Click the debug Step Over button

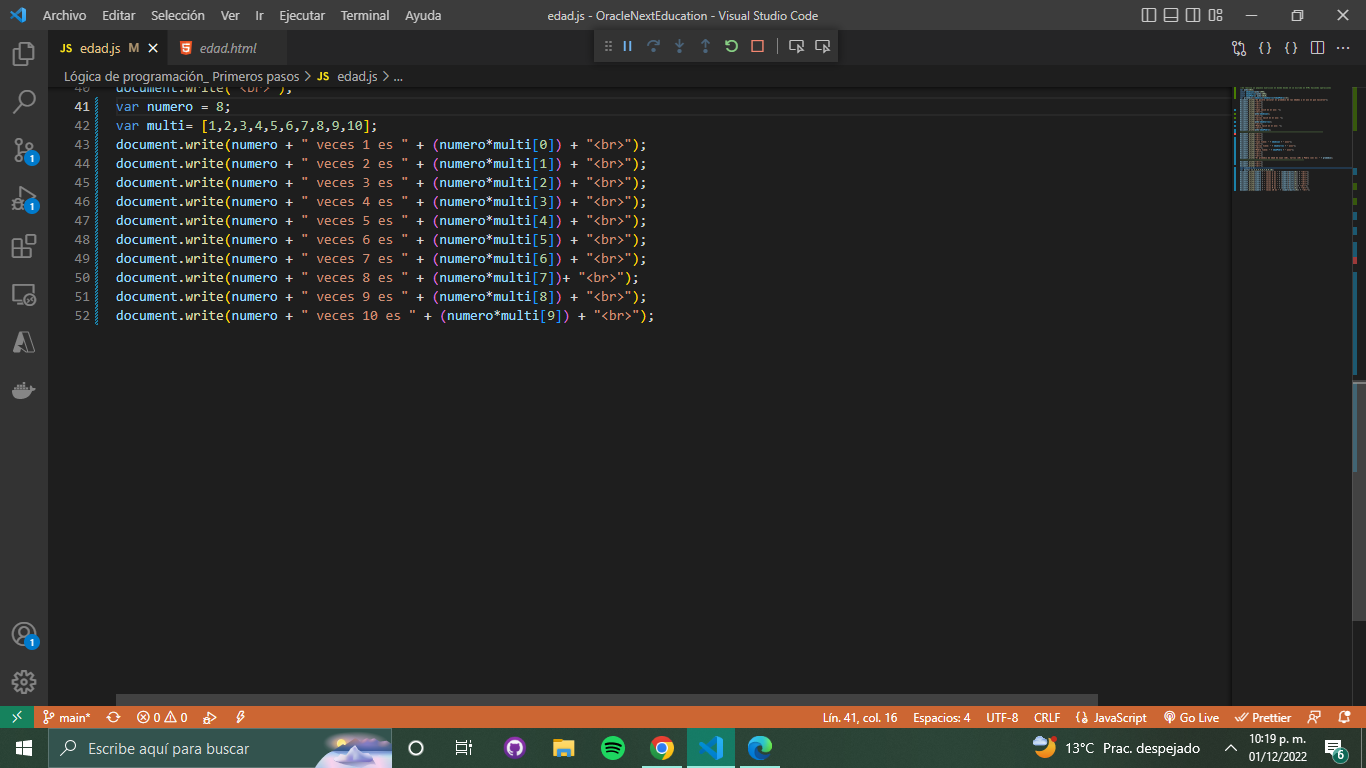(654, 46)
